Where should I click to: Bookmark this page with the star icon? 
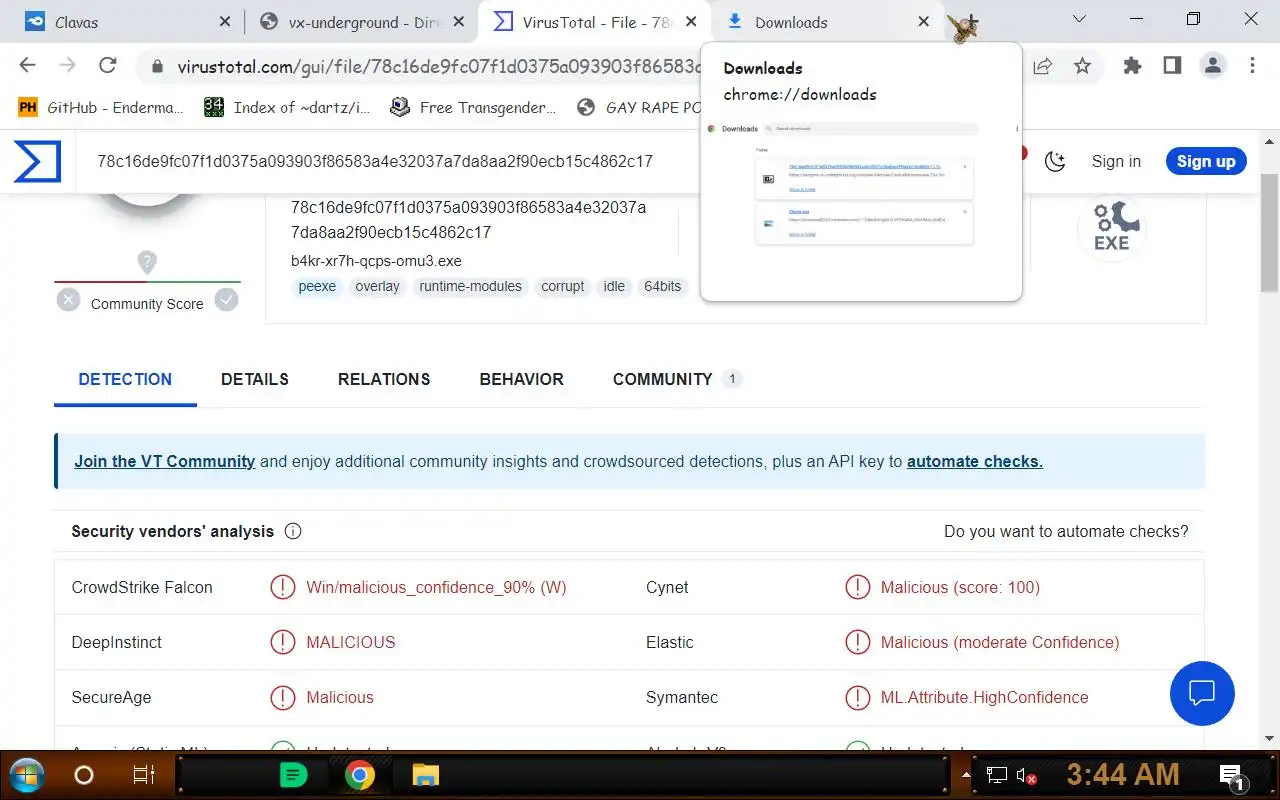click(1082, 66)
